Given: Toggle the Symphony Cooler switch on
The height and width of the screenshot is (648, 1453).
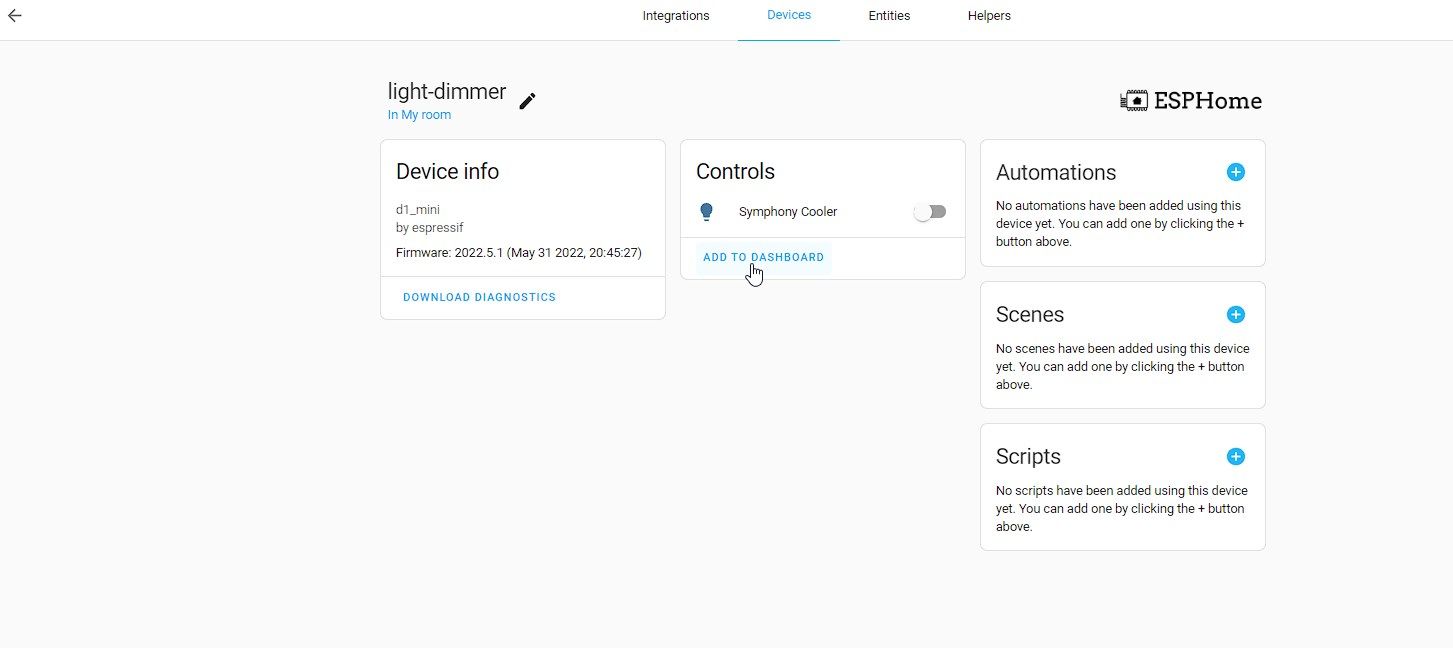Looking at the screenshot, I should 929,211.
